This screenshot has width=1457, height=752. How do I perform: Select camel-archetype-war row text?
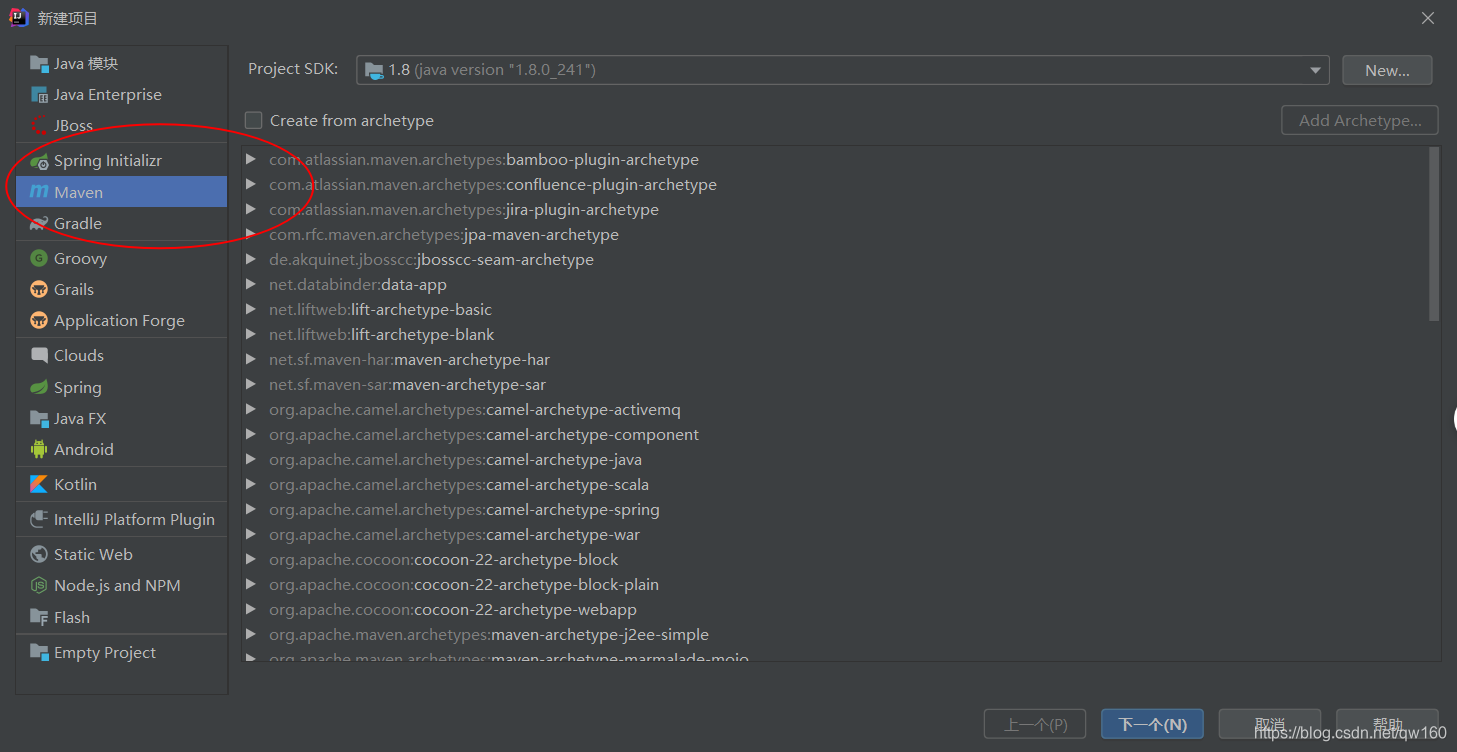tap(454, 535)
